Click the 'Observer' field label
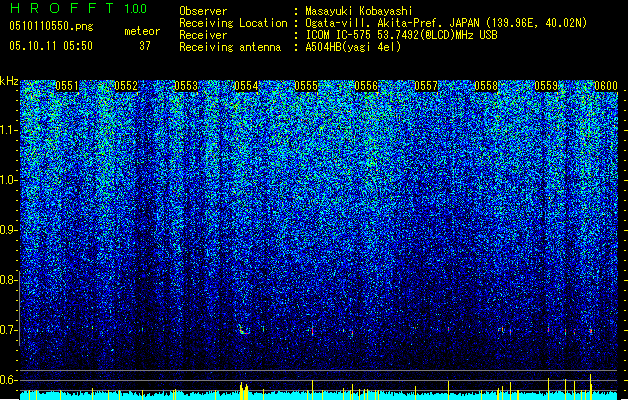This screenshot has height=400, width=629. [203, 11]
